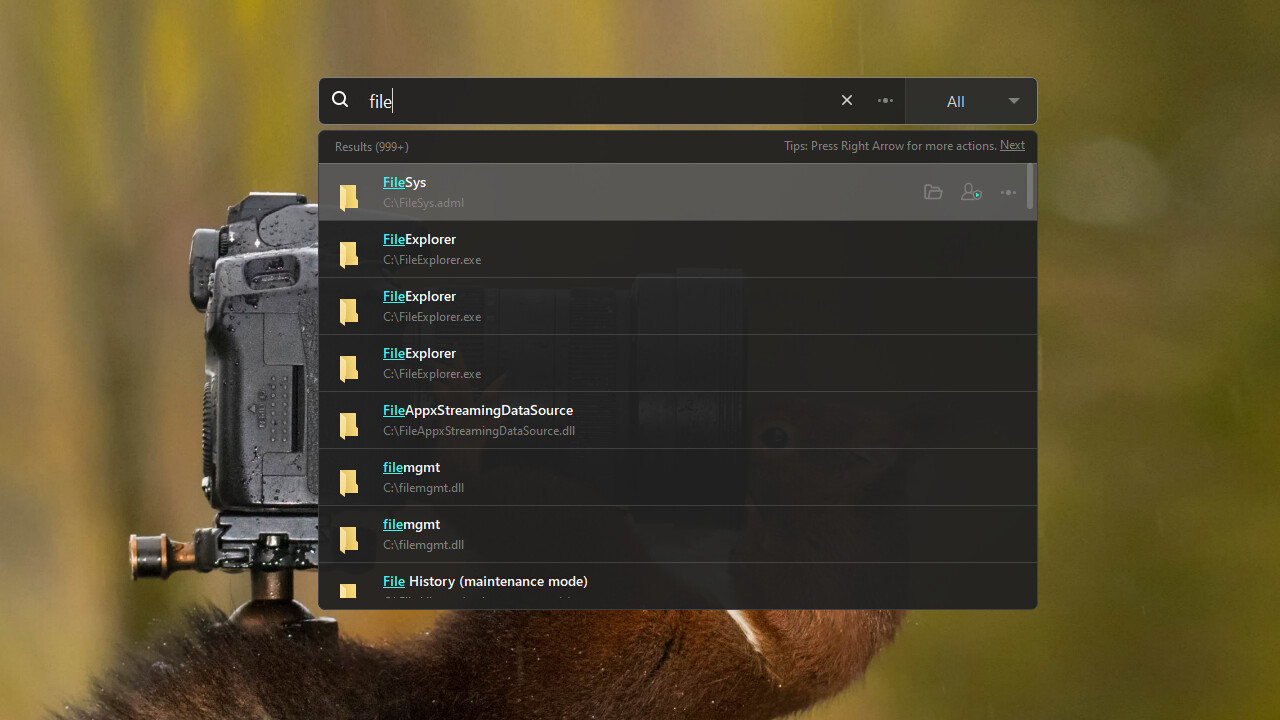The image size is (1280, 720).
Task: Open the ellipsis menu beside the clear button
Action: click(884, 100)
